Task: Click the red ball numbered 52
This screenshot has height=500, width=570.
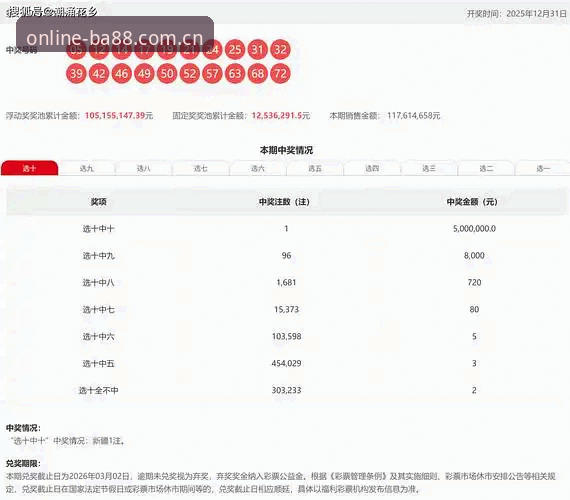Action: pos(190,73)
